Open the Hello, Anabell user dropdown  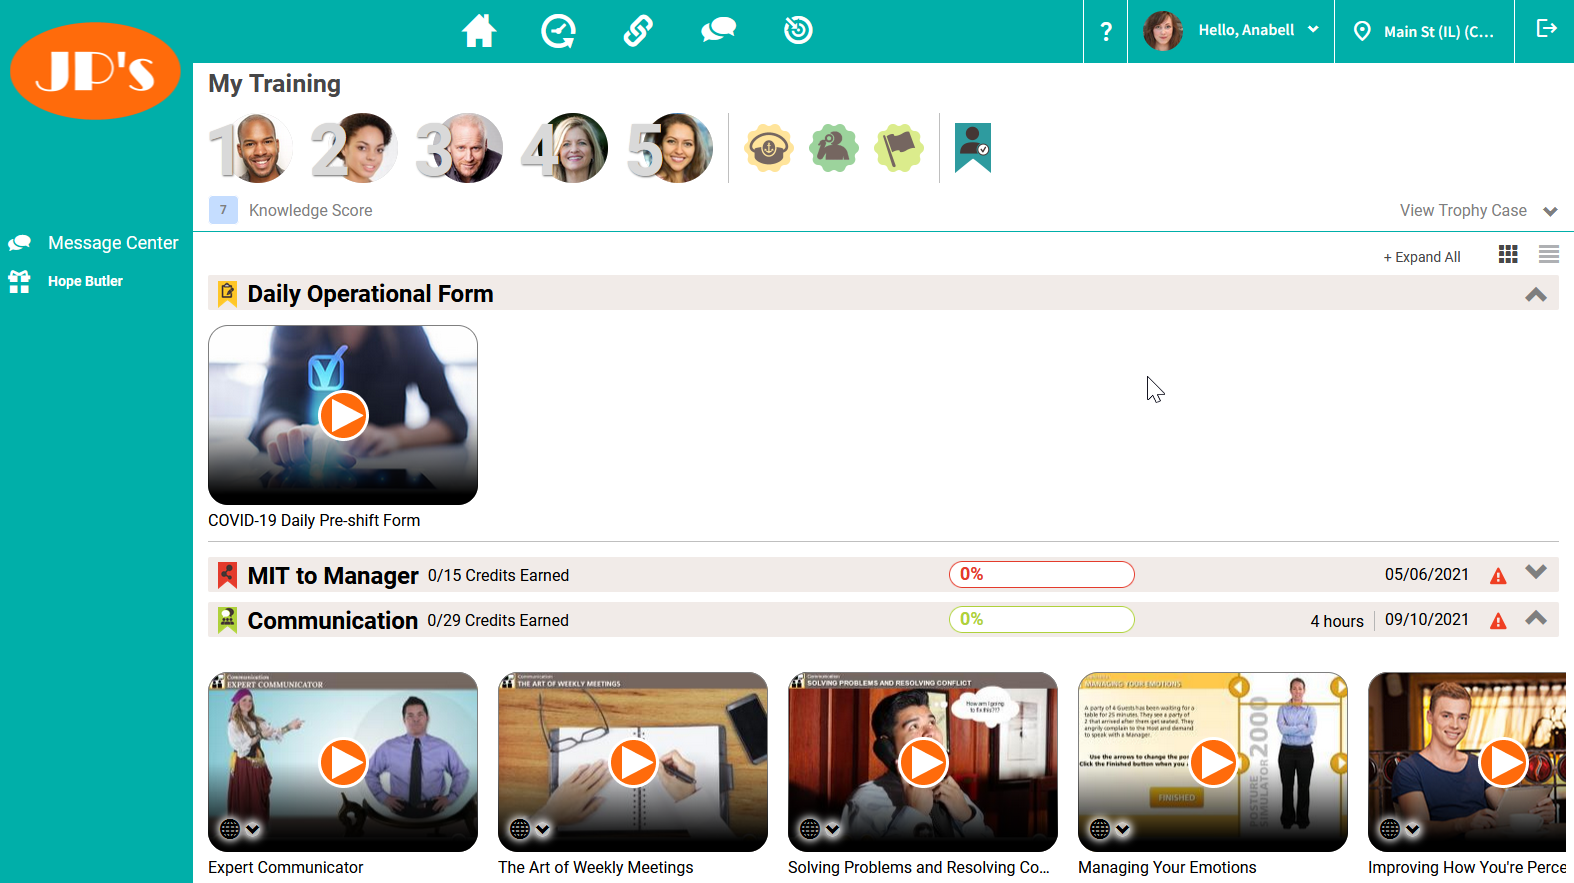(x=1258, y=30)
